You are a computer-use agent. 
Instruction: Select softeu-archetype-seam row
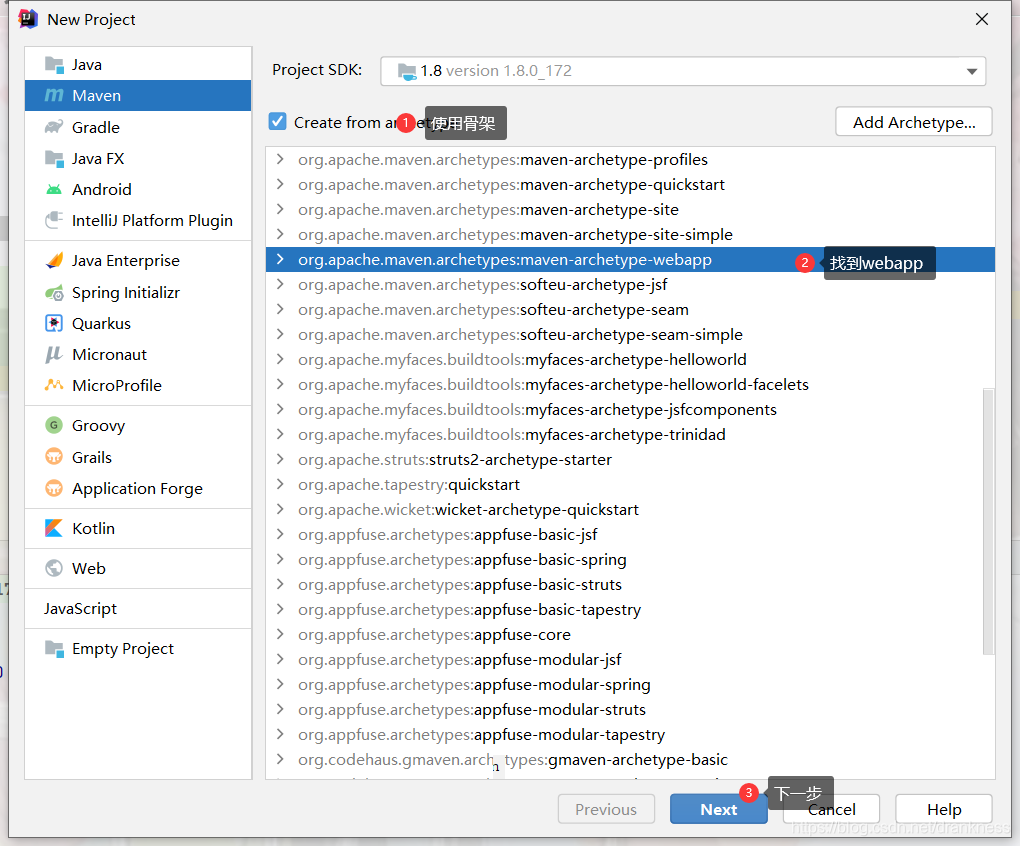coord(630,310)
